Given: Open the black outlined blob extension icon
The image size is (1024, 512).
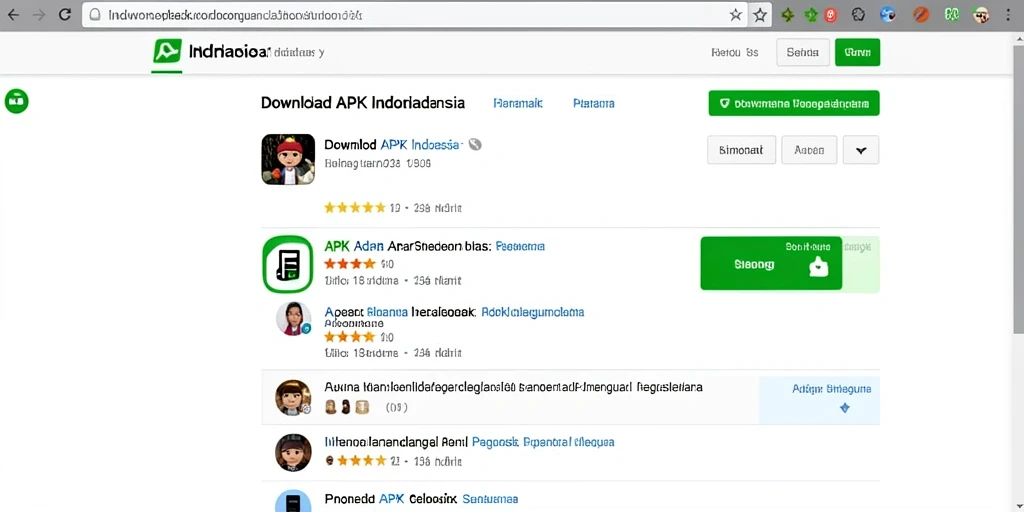Looking at the screenshot, I should coord(859,15).
